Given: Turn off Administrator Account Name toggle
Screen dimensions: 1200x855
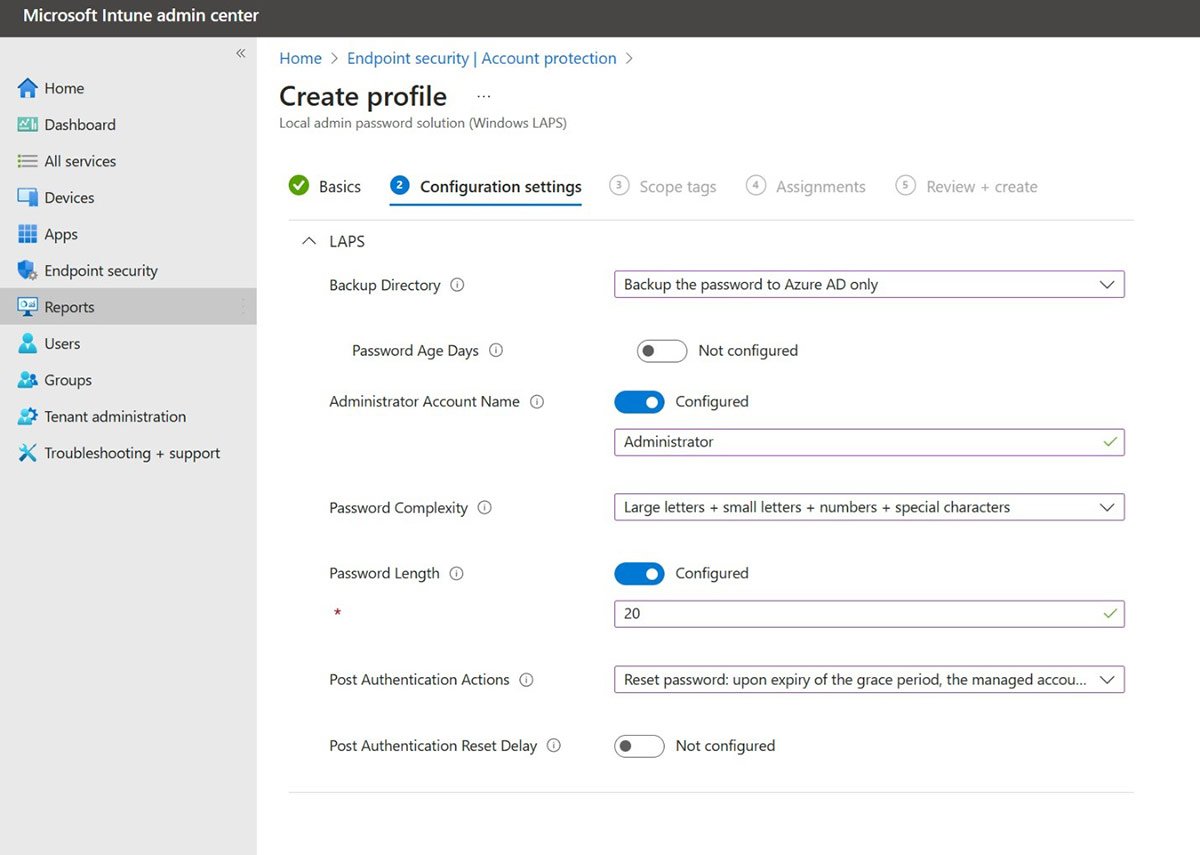Looking at the screenshot, I should (x=639, y=402).
